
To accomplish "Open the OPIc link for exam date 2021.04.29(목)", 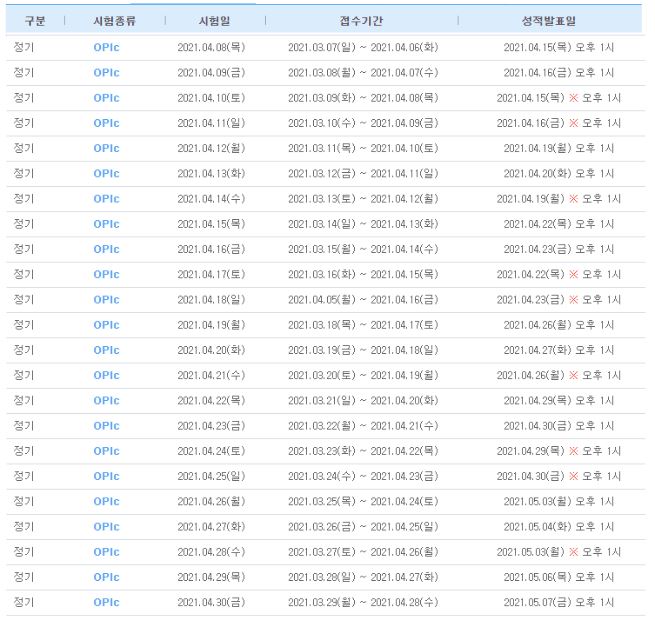I will click(x=106, y=577).
